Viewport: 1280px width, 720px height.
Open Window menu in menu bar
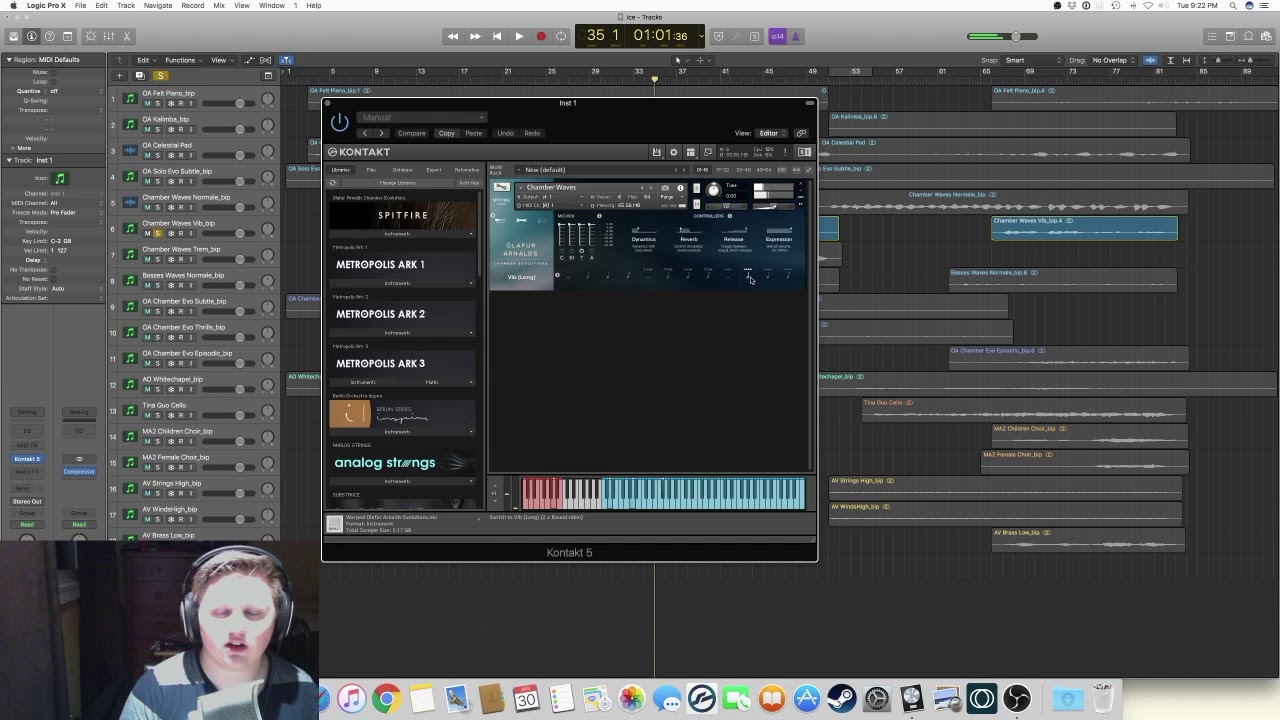[272, 5]
